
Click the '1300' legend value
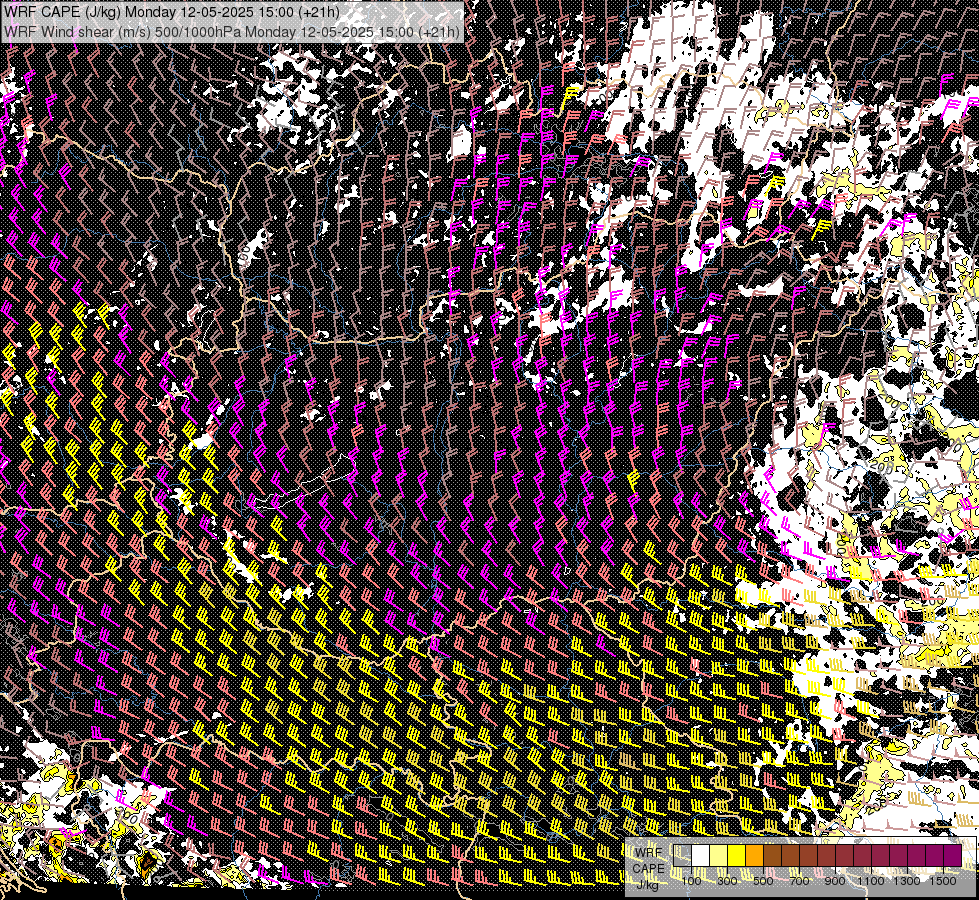[x=907, y=881]
